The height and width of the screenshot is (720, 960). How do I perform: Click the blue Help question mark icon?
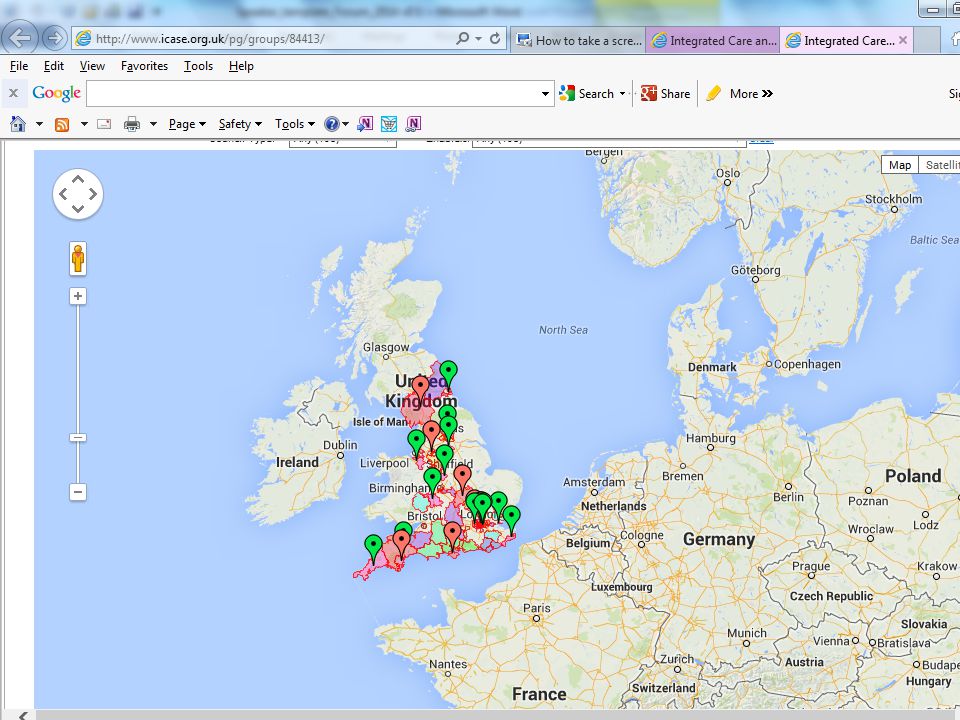[x=331, y=124]
